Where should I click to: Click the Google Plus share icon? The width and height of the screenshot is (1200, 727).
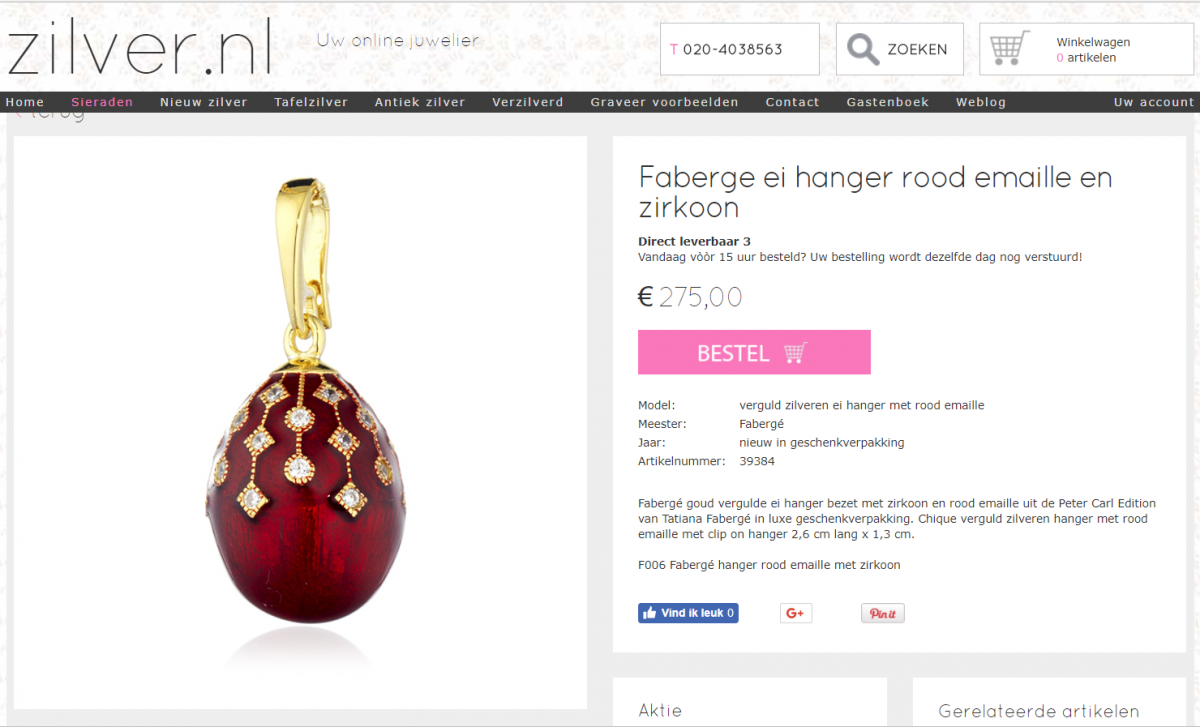(x=796, y=613)
